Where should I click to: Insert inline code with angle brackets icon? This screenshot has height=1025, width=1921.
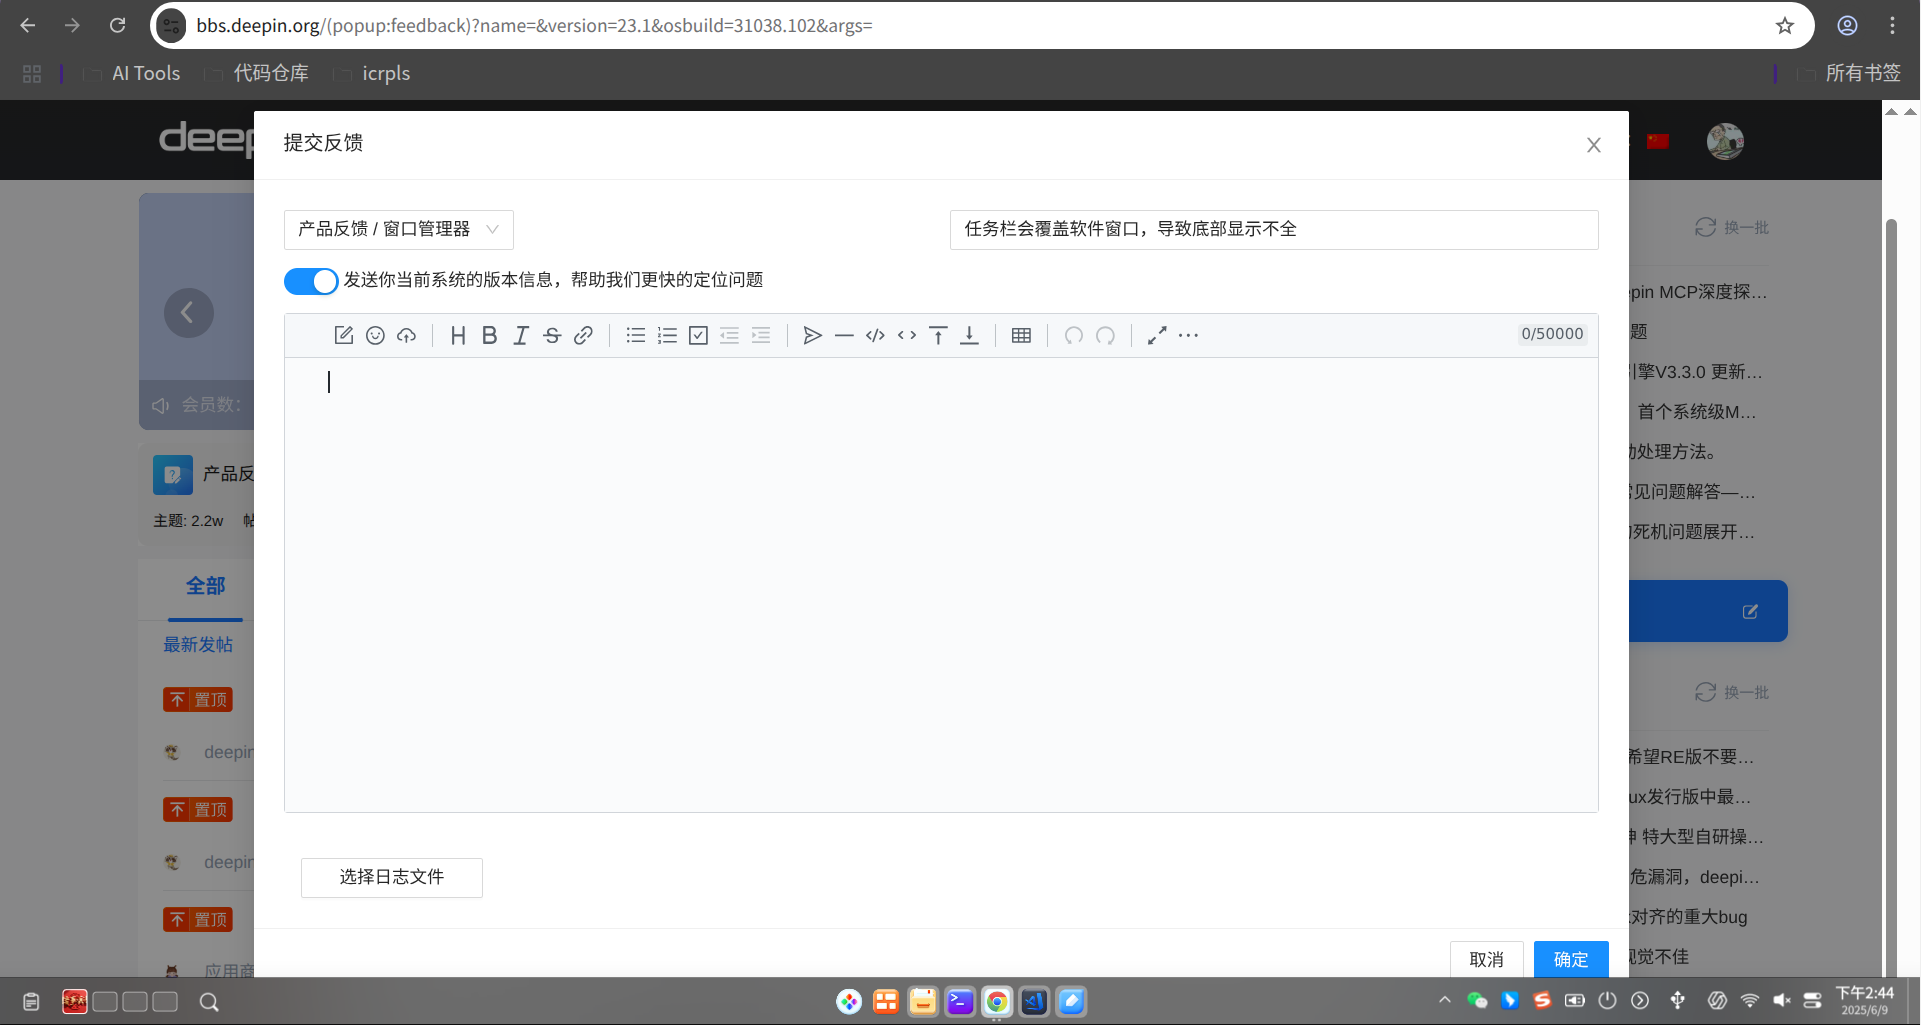[x=907, y=336]
